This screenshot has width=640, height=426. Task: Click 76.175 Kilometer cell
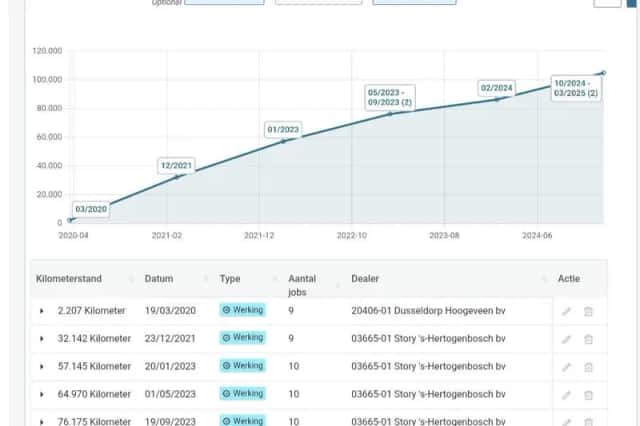pos(94,421)
